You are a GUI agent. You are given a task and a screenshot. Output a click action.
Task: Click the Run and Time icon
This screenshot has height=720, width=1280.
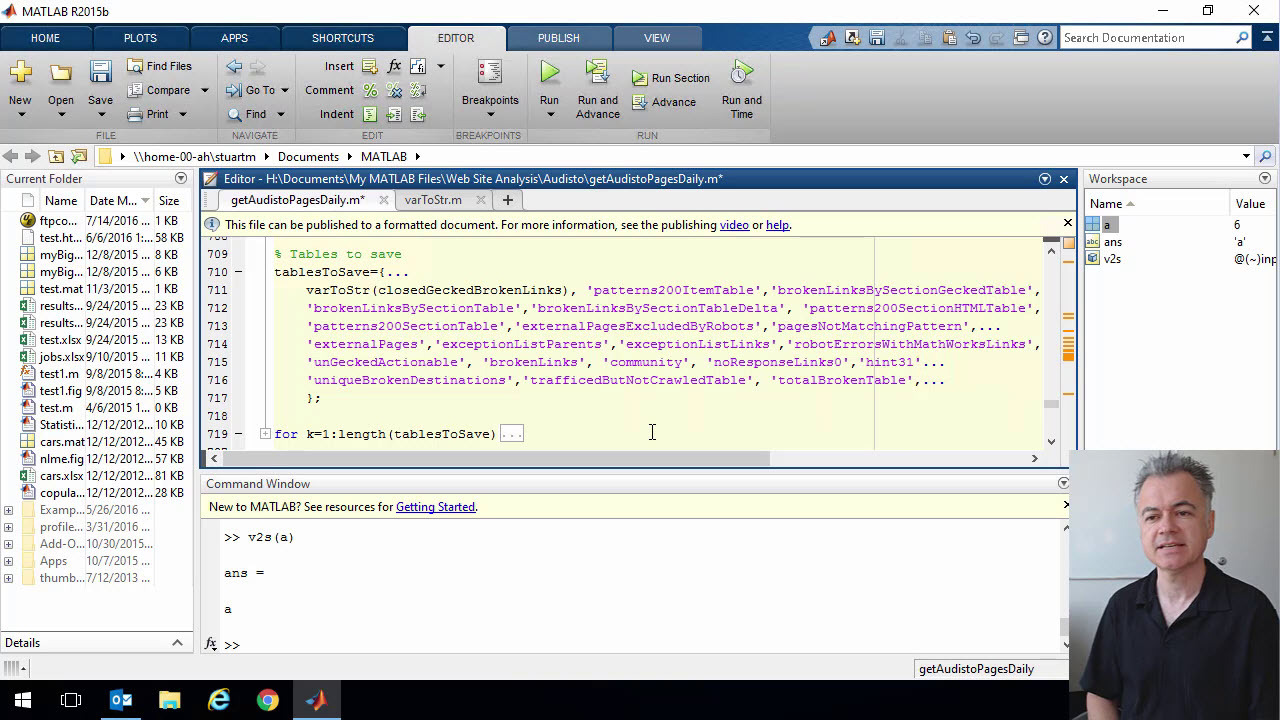pos(741,72)
